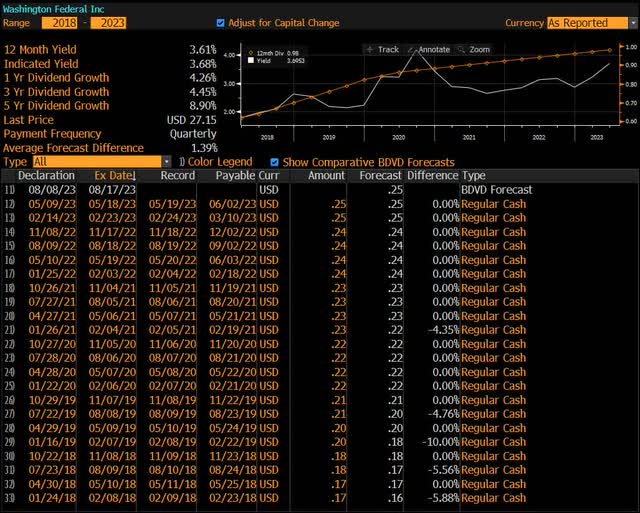
Task: Select the row with declaration 04/27/21
Action: [x=320, y=316]
